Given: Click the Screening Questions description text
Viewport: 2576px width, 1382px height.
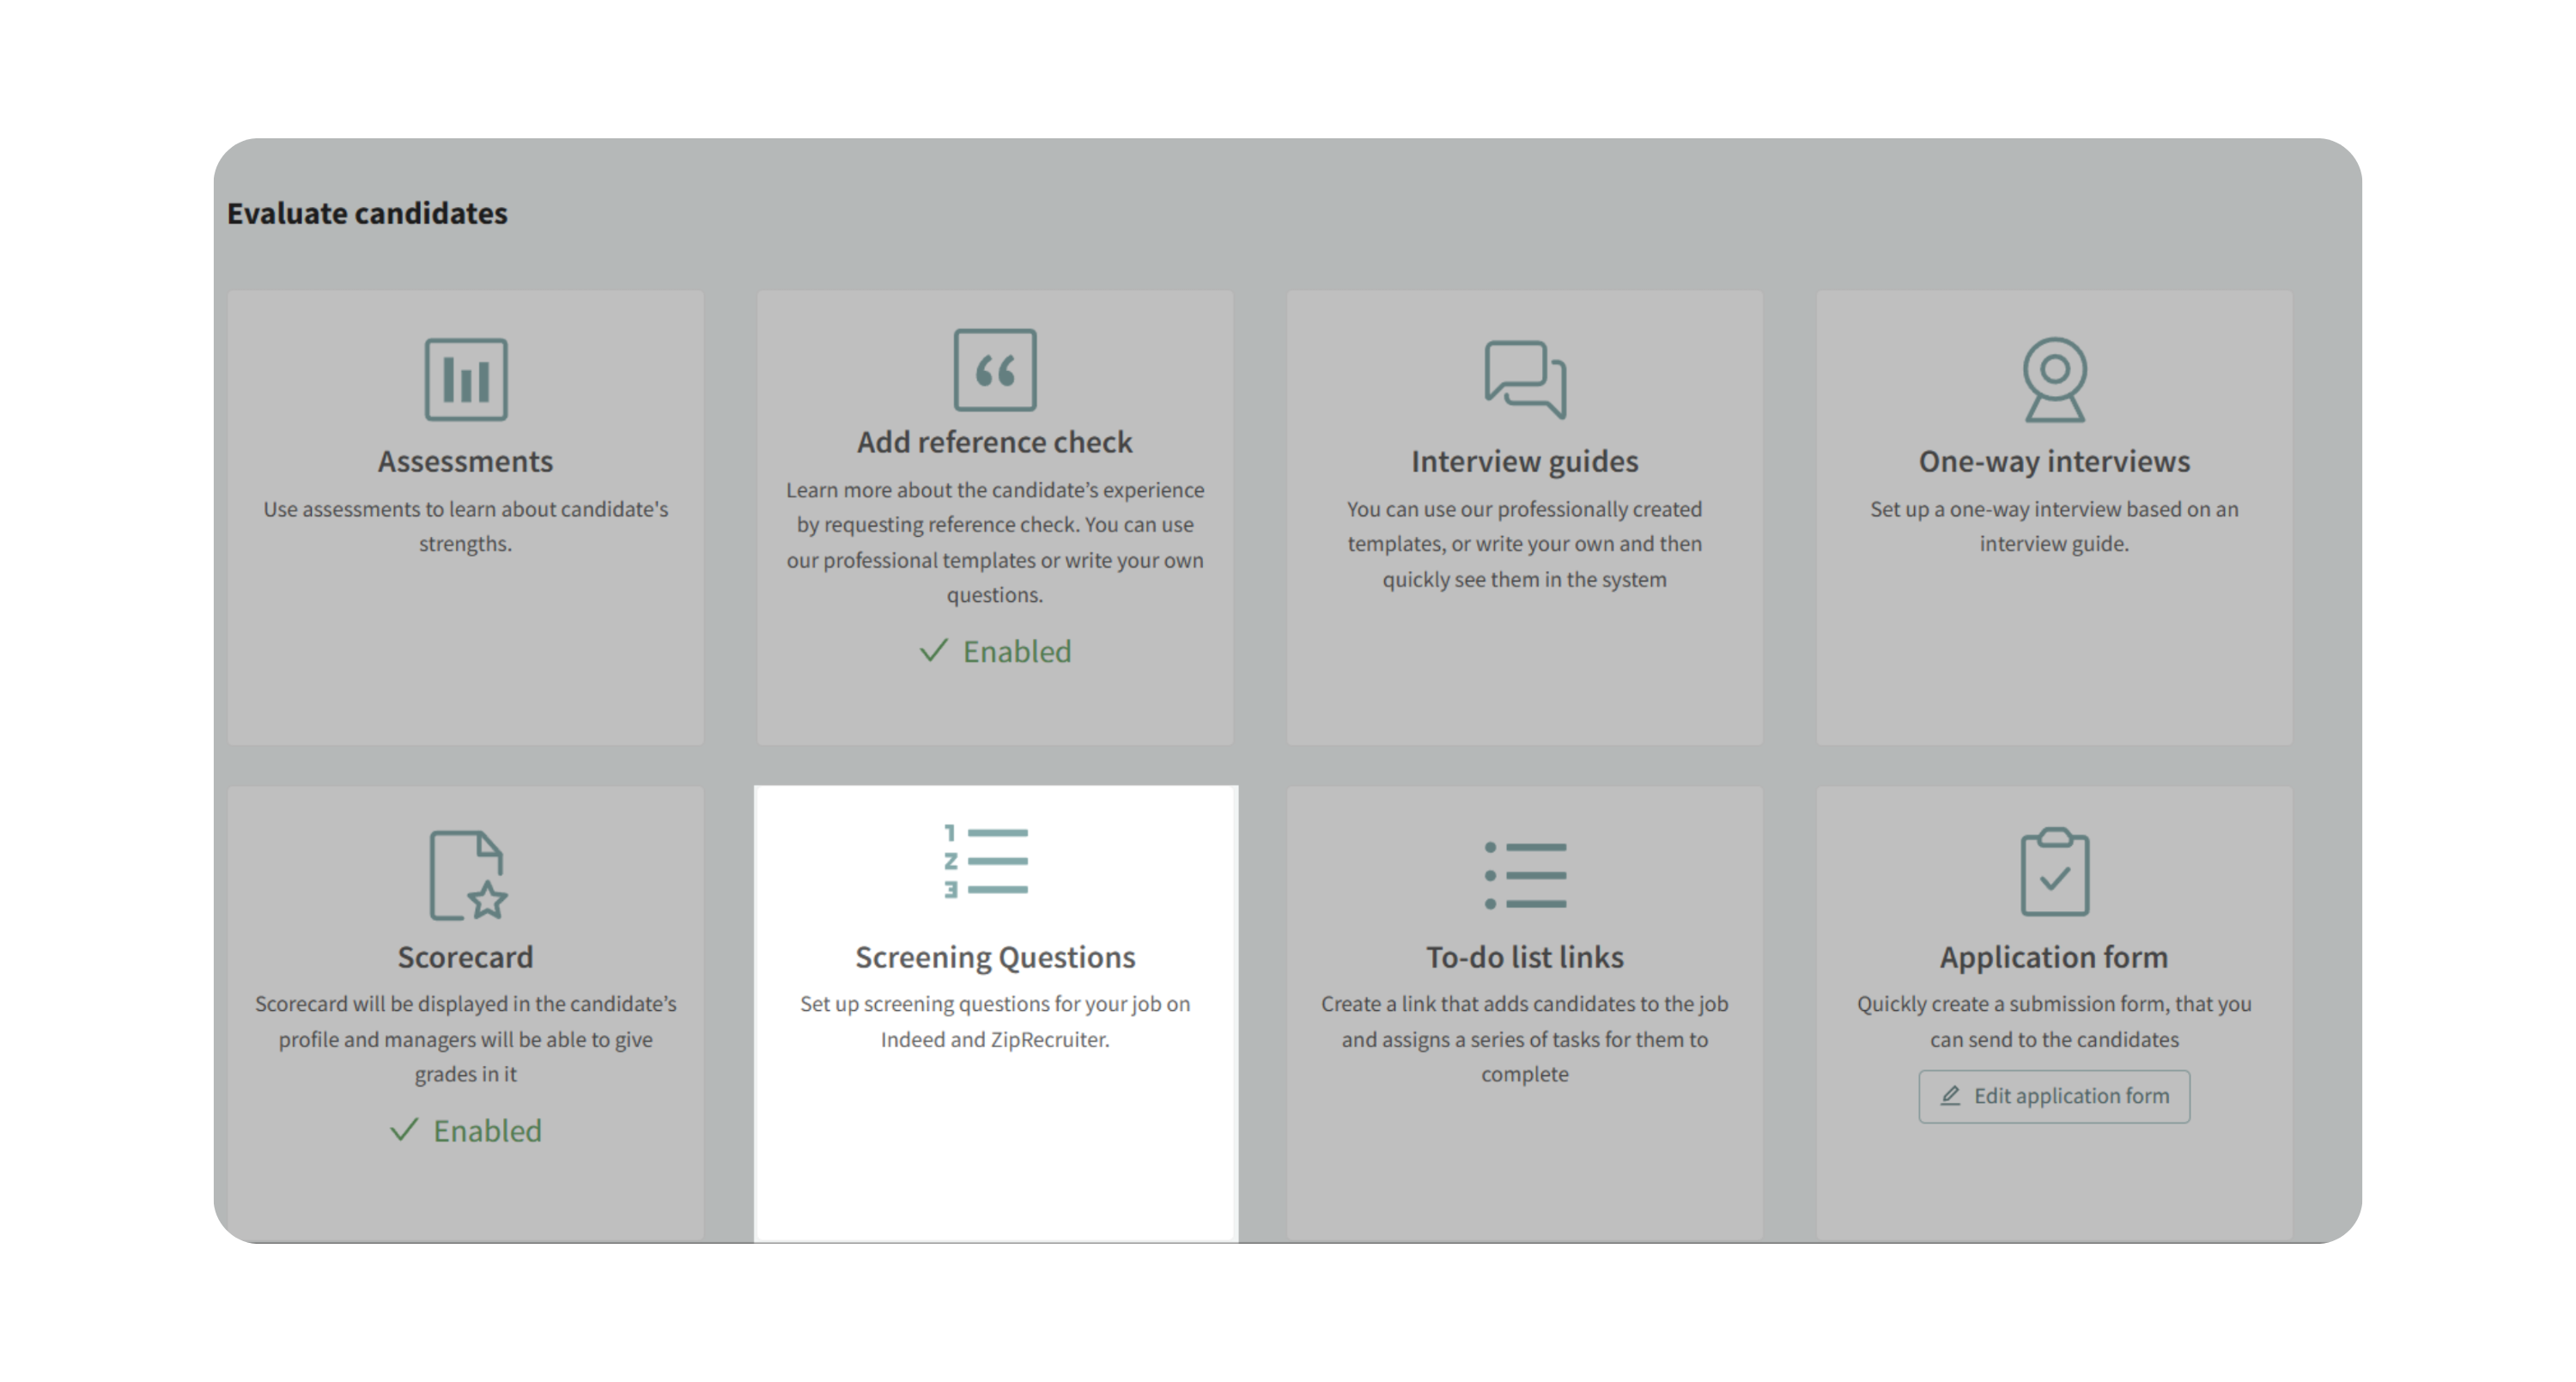Looking at the screenshot, I should point(995,1021).
